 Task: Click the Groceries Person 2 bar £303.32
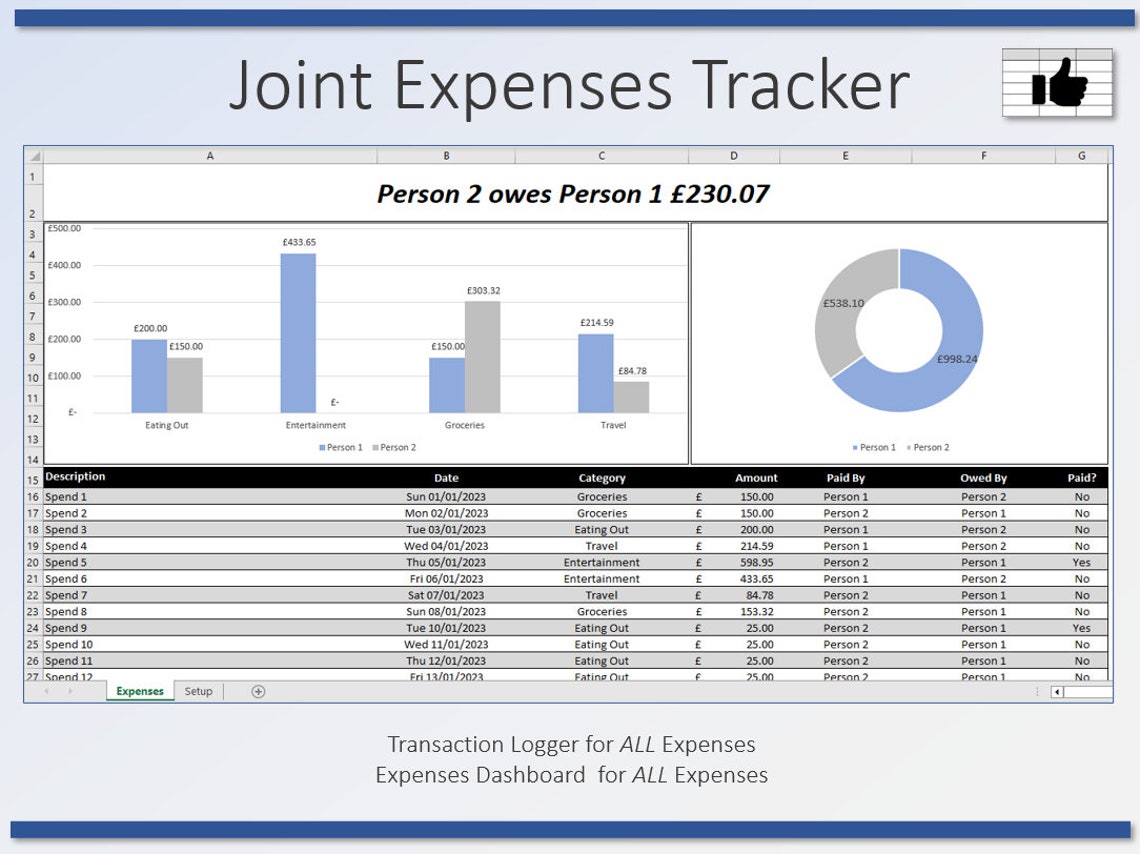(482, 357)
